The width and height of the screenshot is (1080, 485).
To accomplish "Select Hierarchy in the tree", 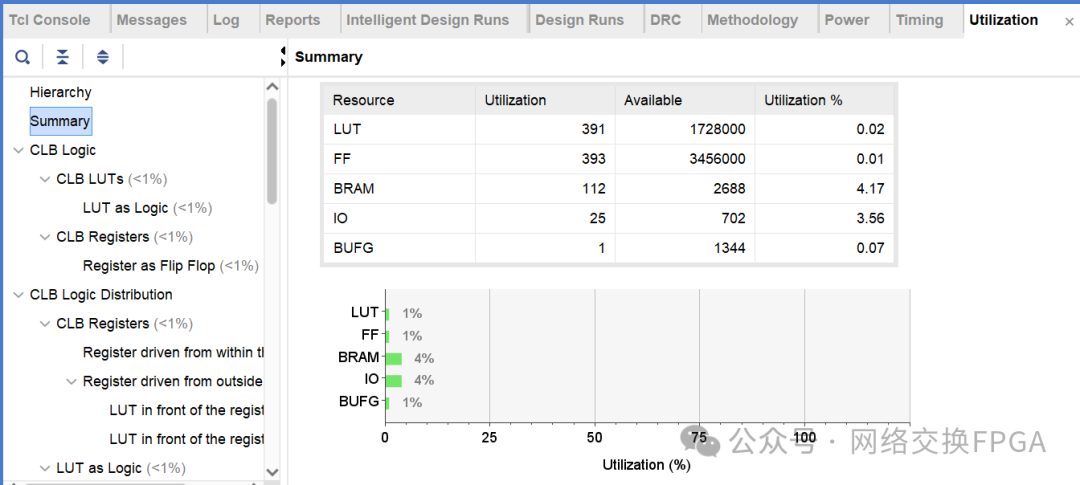I will coord(60,92).
